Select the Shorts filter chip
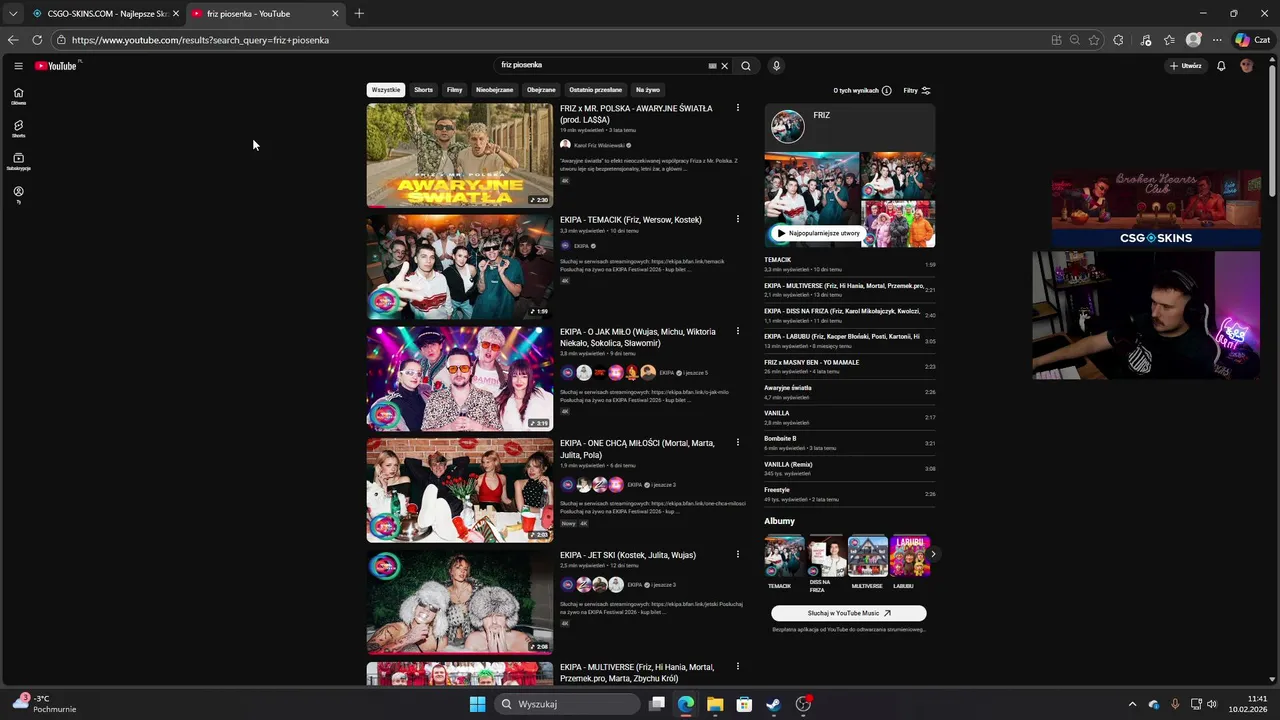The height and width of the screenshot is (720, 1280). tap(424, 90)
